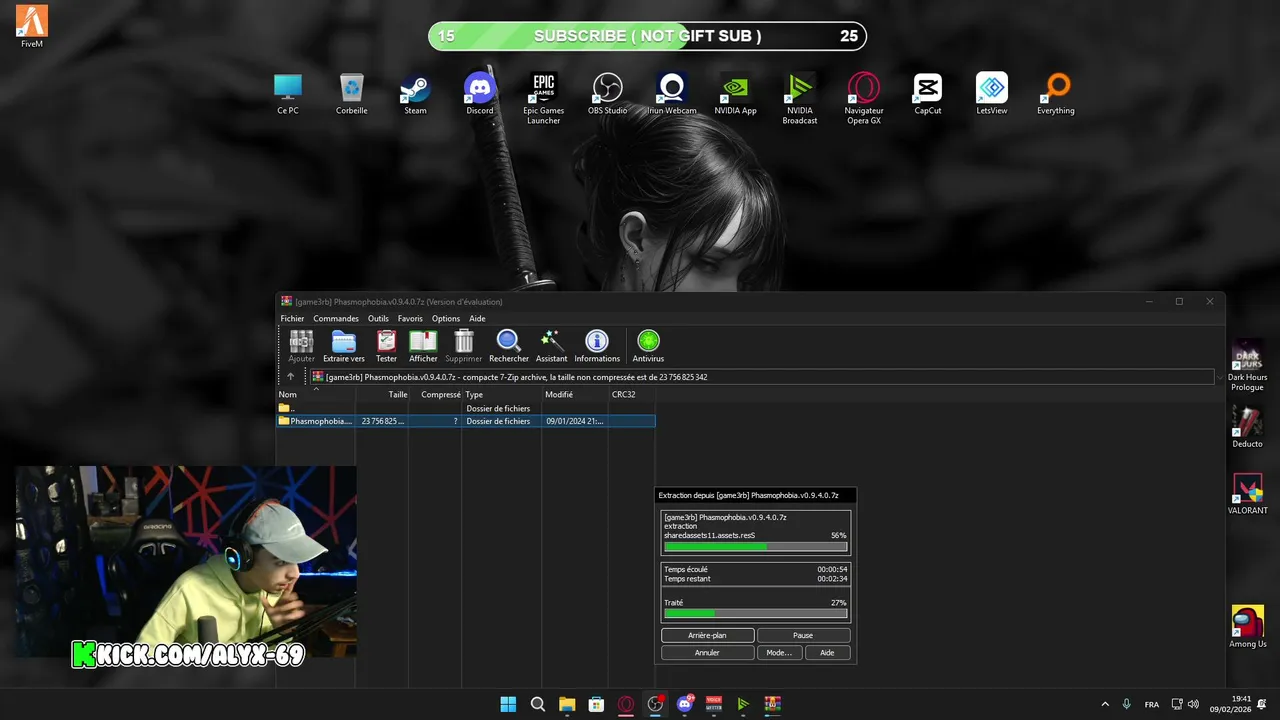Image resolution: width=1280 pixels, height=720 pixels.
Task: Select the OBS Studio desktop icon
Action: point(608,94)
